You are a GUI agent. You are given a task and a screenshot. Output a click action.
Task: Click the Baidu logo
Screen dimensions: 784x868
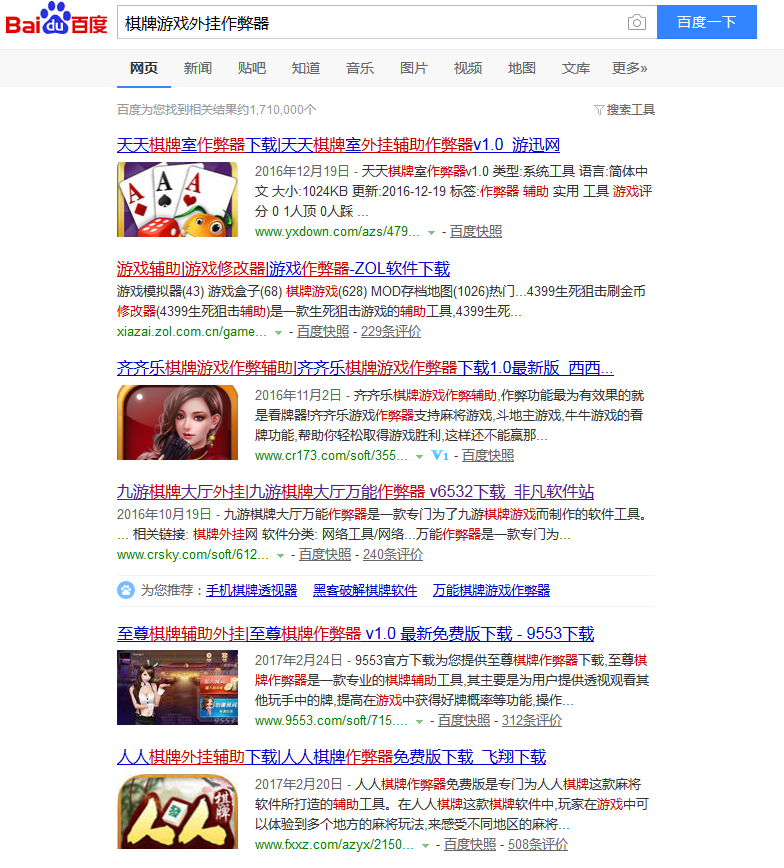pyautogui.click(x=56, y=19)
